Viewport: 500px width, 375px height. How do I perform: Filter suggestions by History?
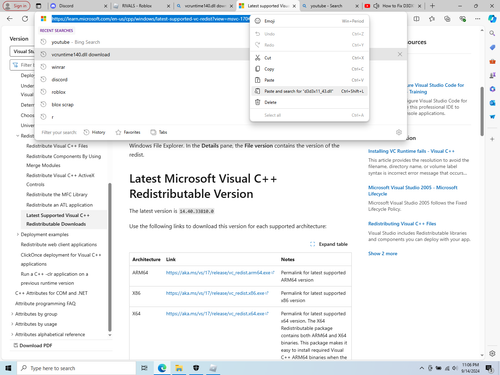[x=94, y=132]
